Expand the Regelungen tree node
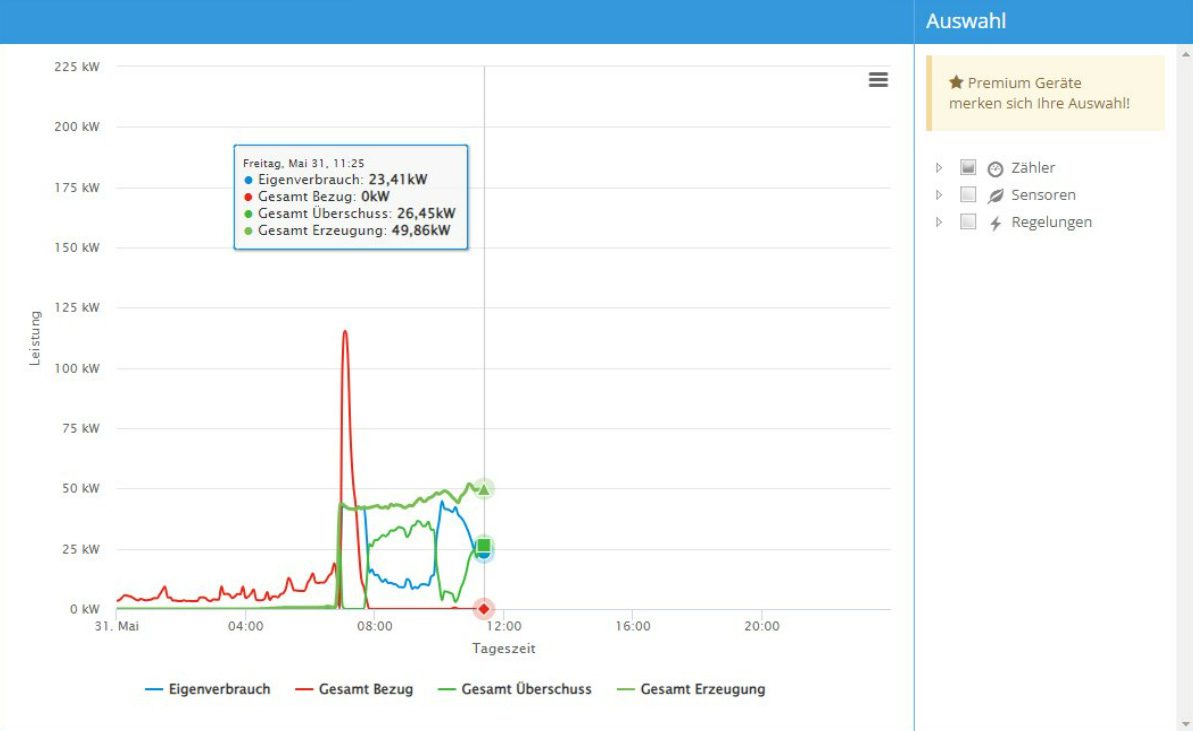This screenshot has width=1193, height=731. click(939, 222)
